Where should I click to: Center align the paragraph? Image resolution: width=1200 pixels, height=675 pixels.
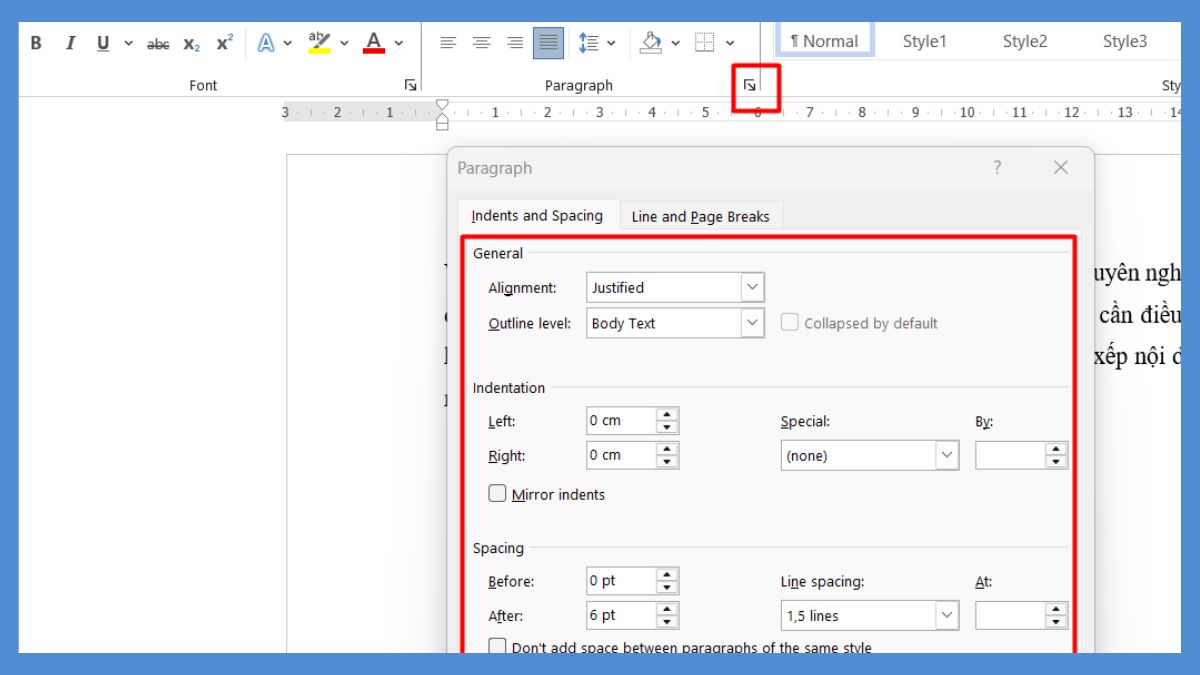point(482,43)
